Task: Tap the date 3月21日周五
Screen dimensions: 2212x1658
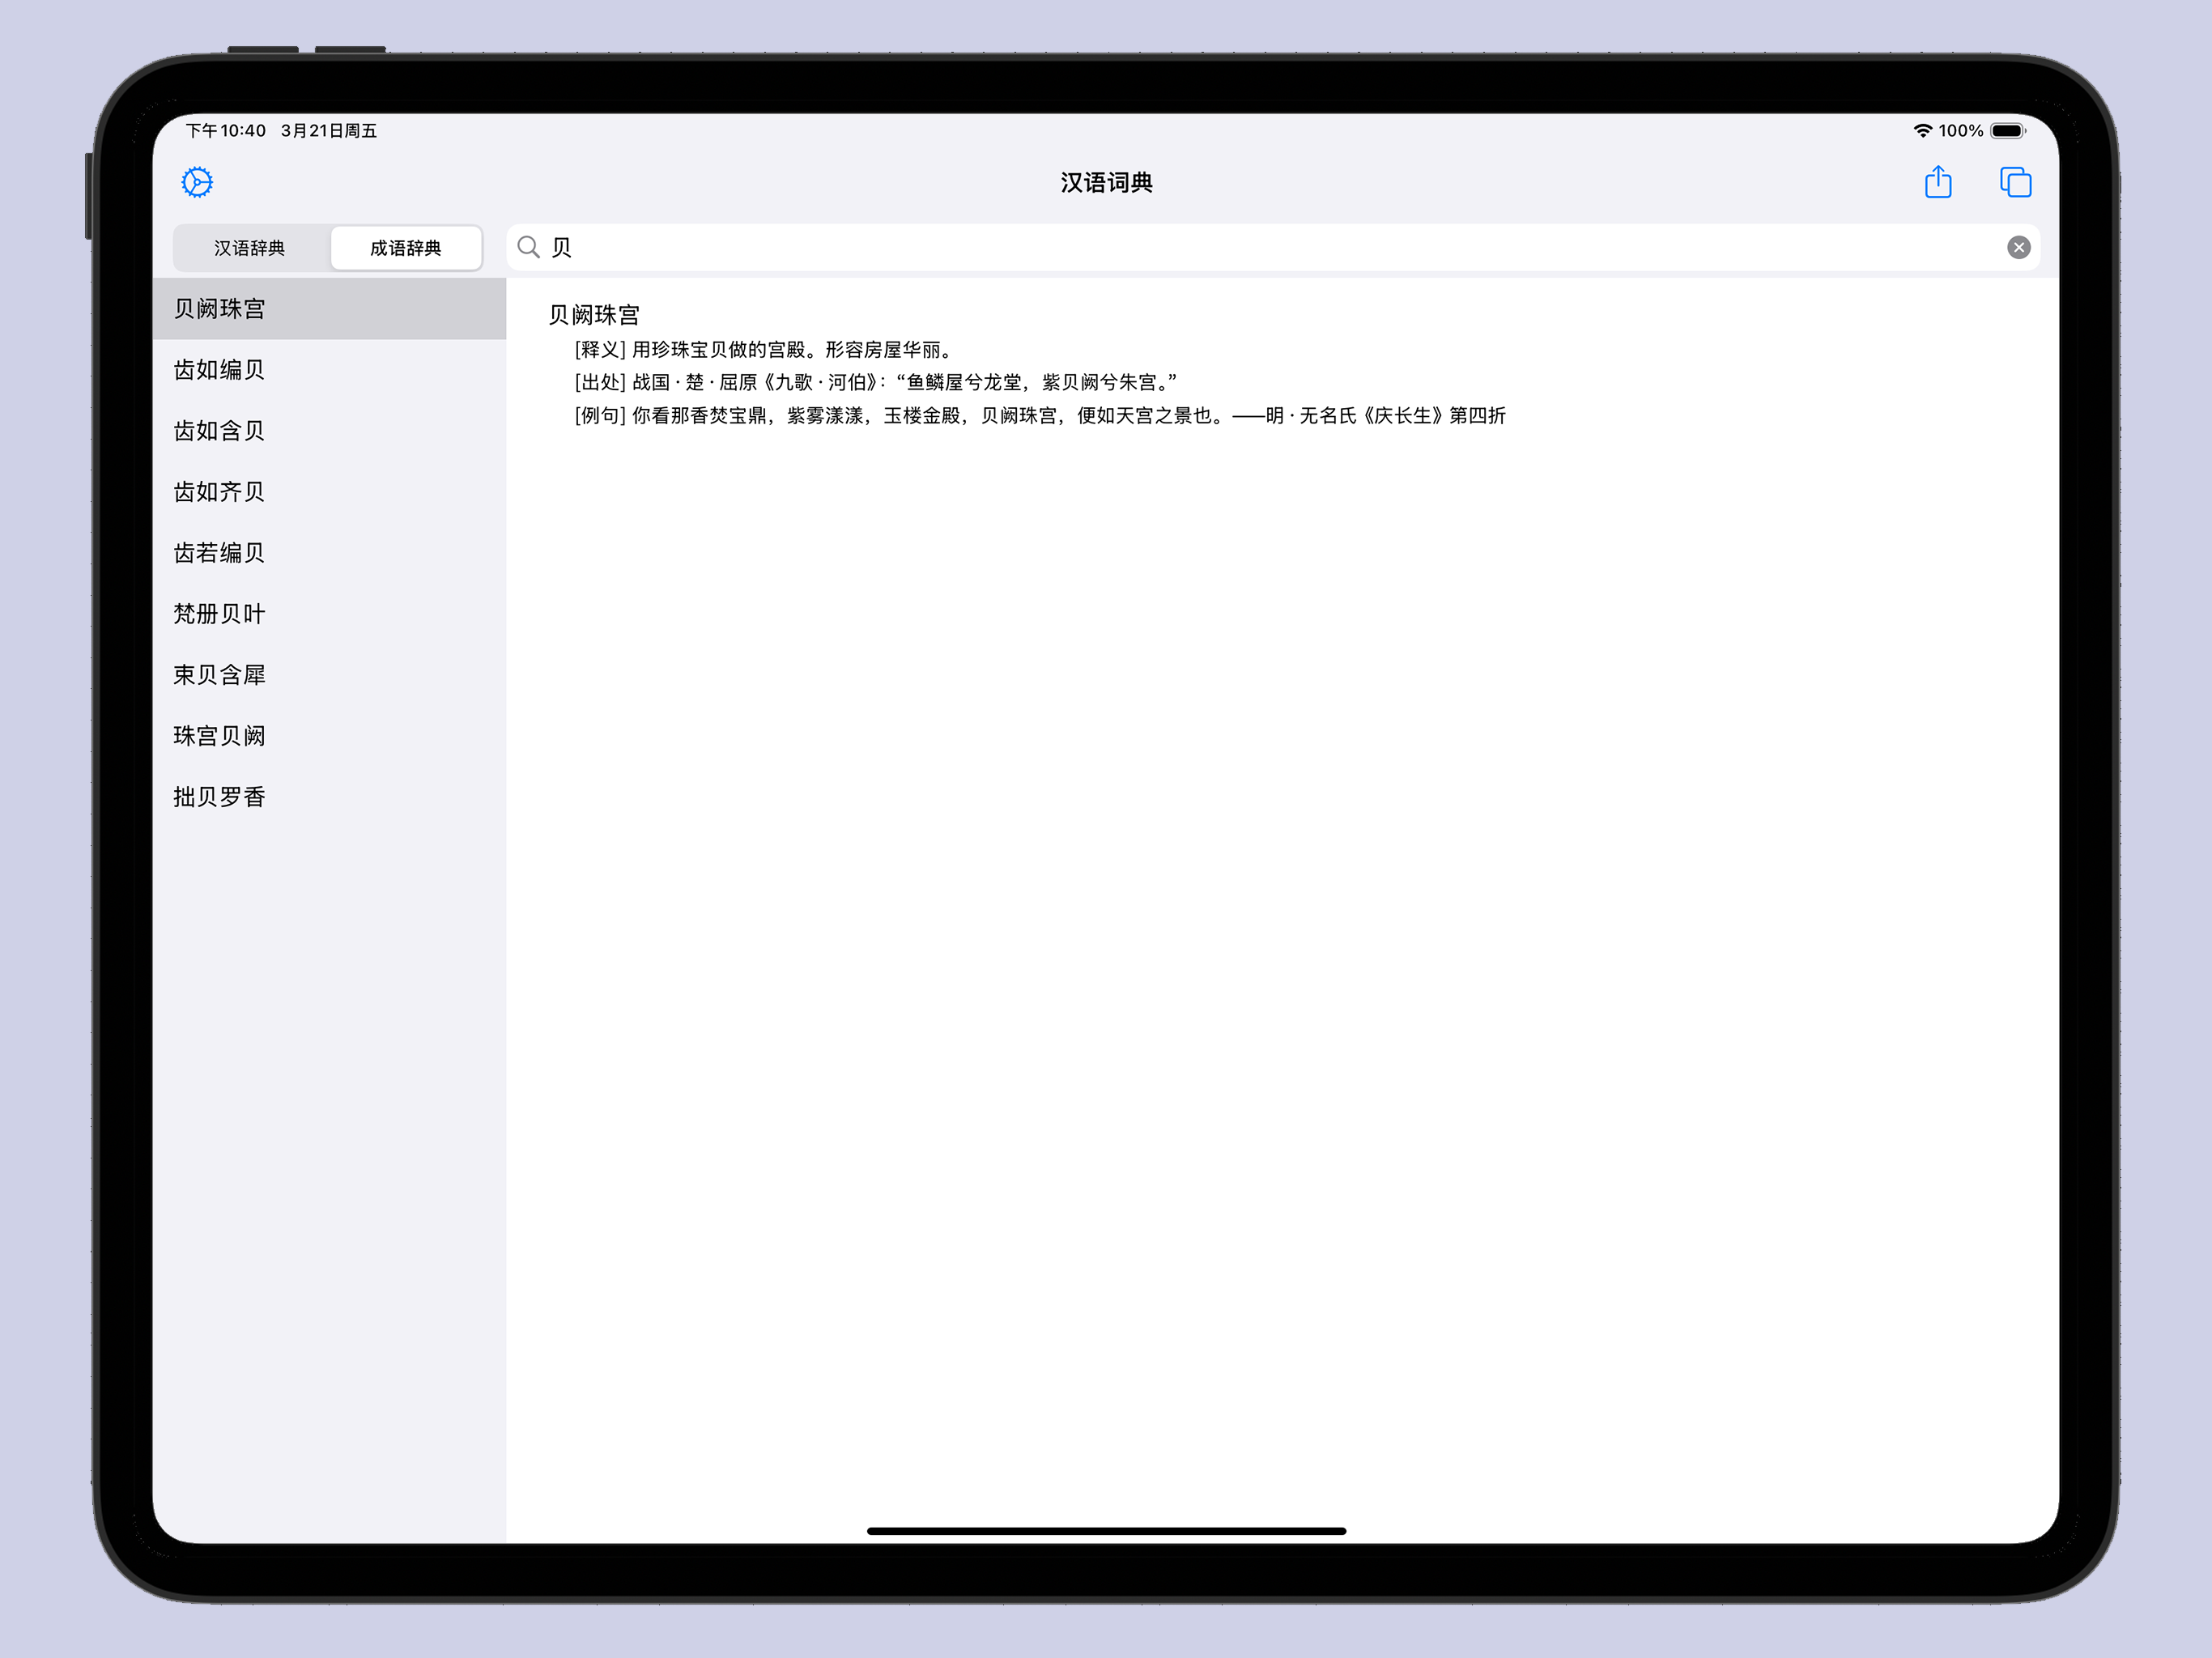Action: coord(329,131)
